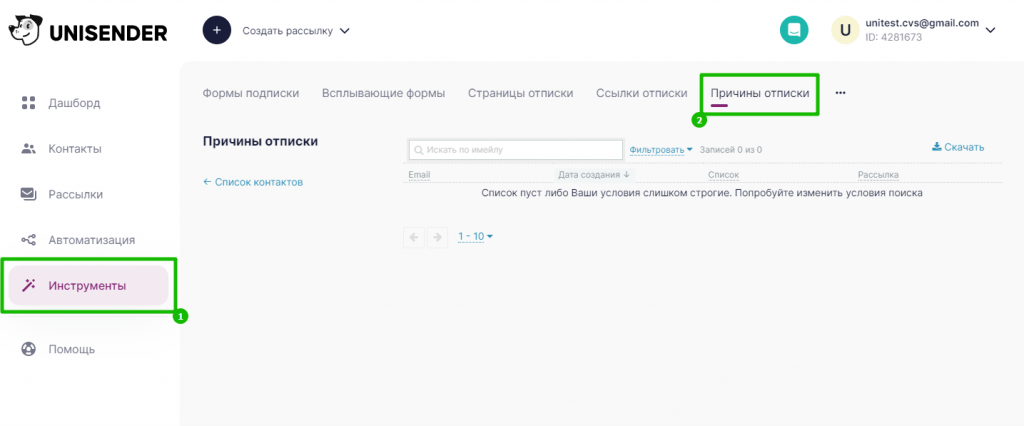Open the Фильтровать filter dropdown
Image resolution: width=1024 pixels, height=426 pixels.
(661, 150)
